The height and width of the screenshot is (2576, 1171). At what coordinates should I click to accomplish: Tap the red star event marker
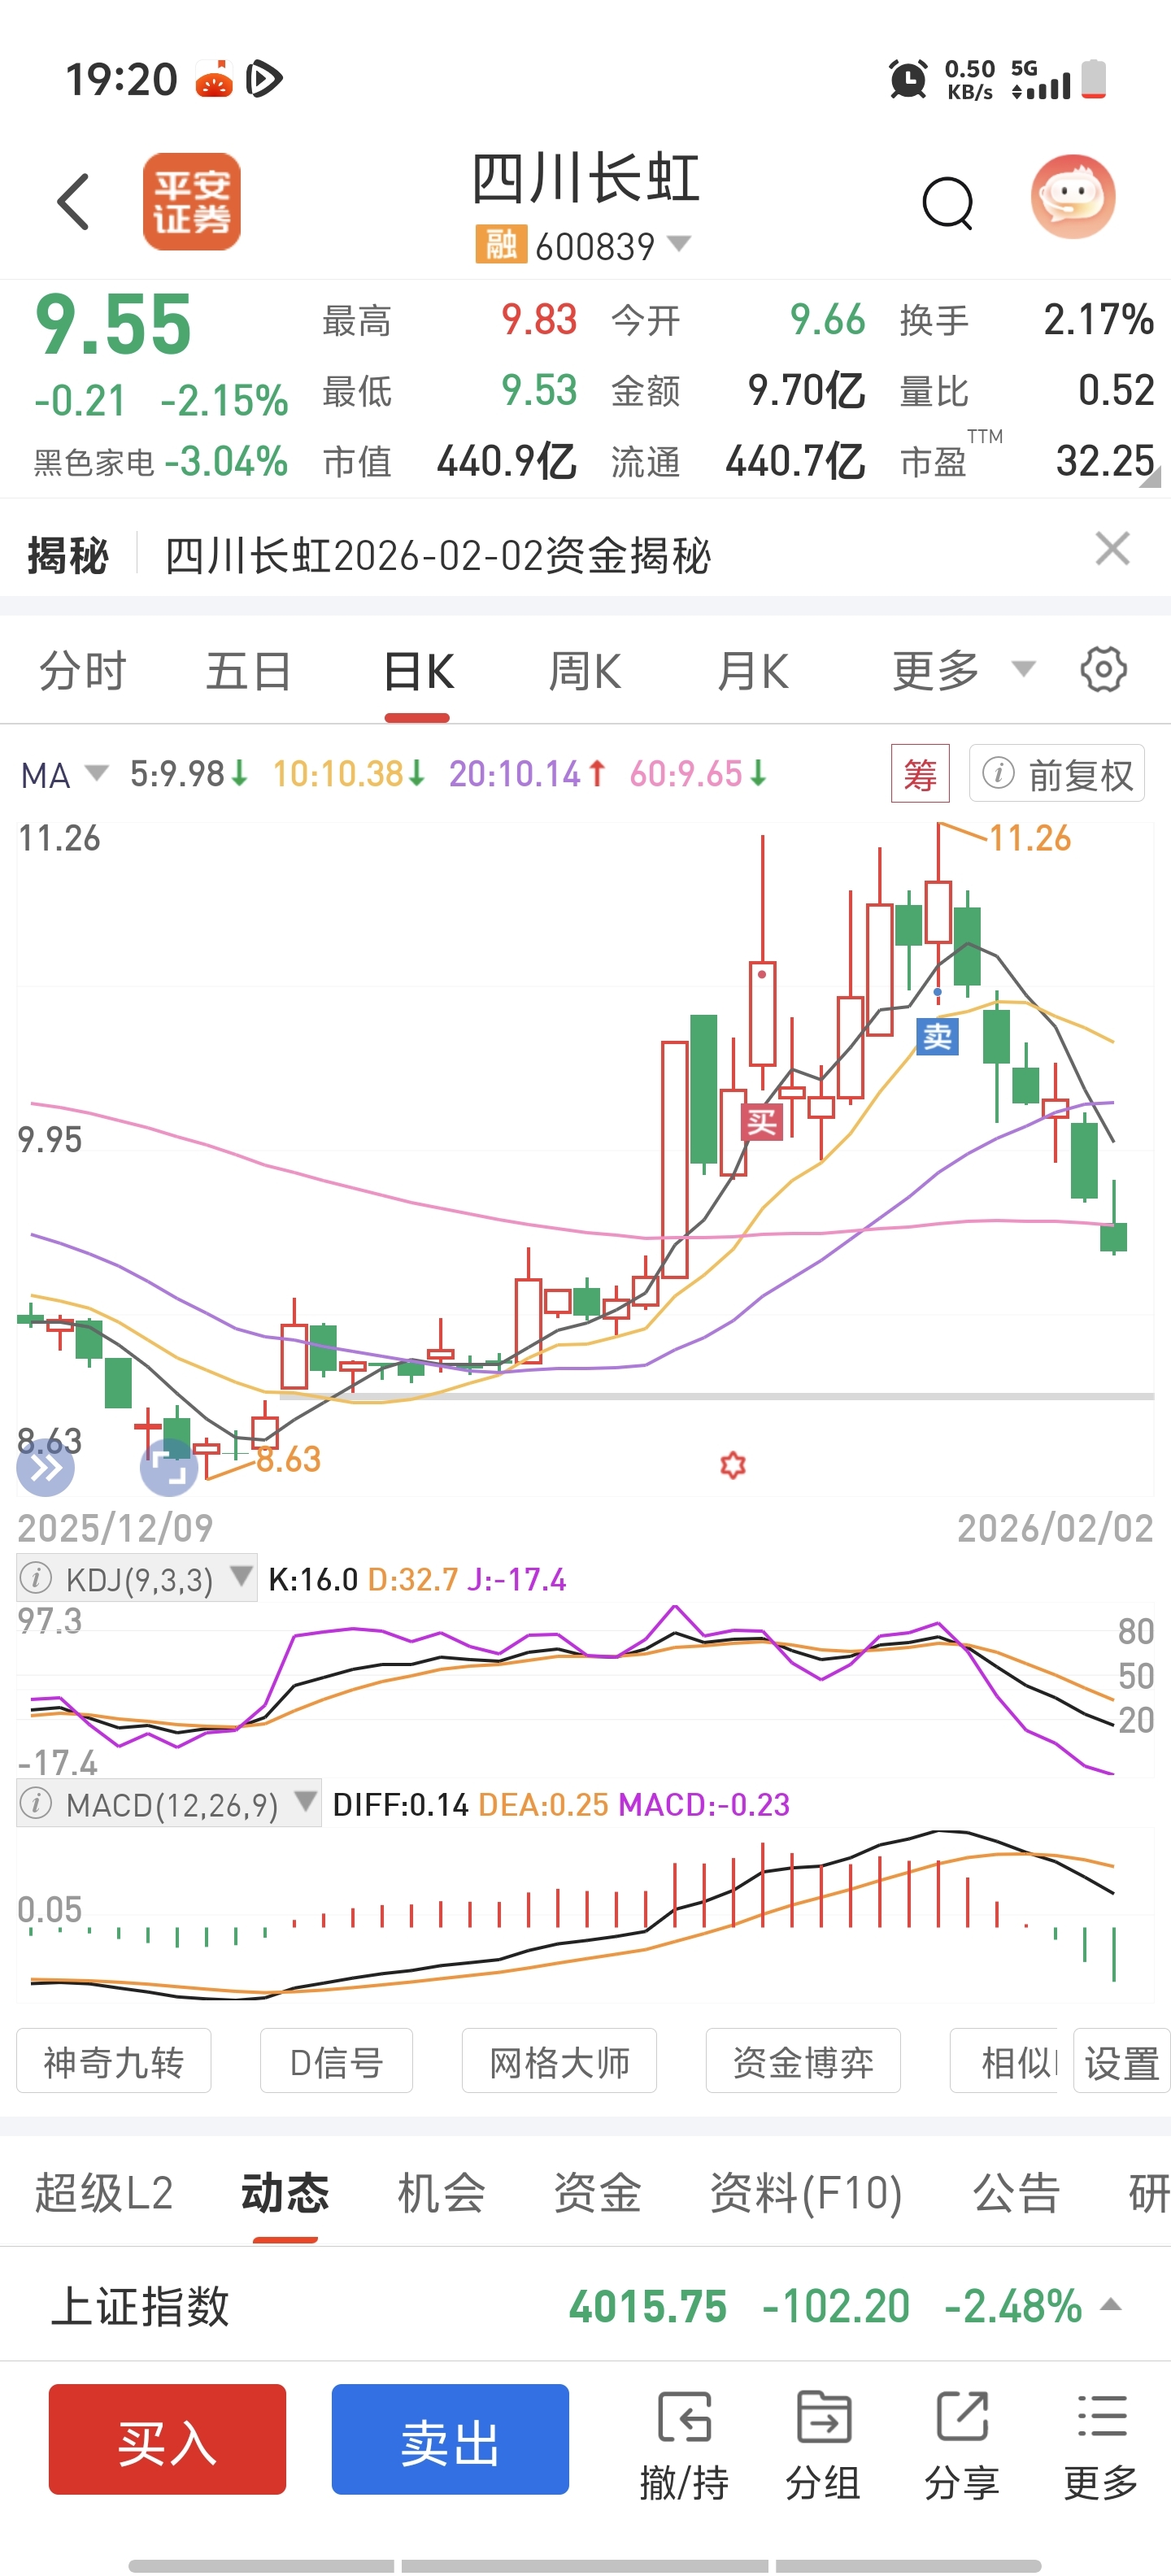pyautogui.click(x=733, y=1465)
